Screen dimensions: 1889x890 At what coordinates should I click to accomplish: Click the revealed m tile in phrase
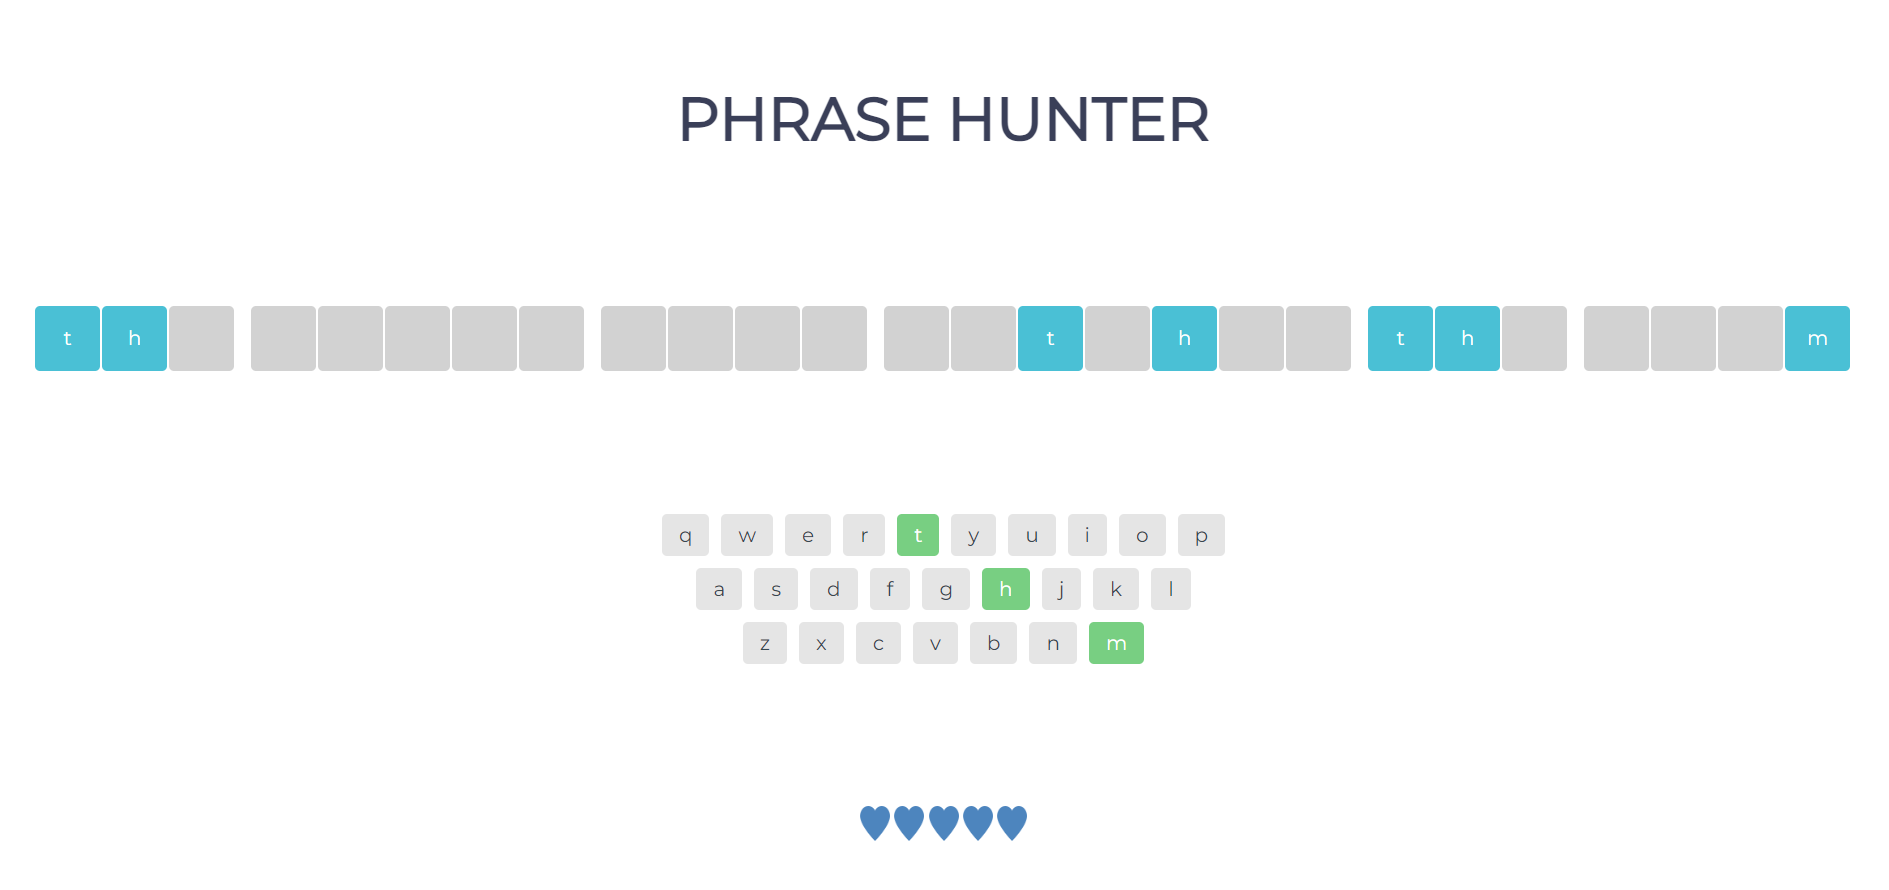point(1817,338)
